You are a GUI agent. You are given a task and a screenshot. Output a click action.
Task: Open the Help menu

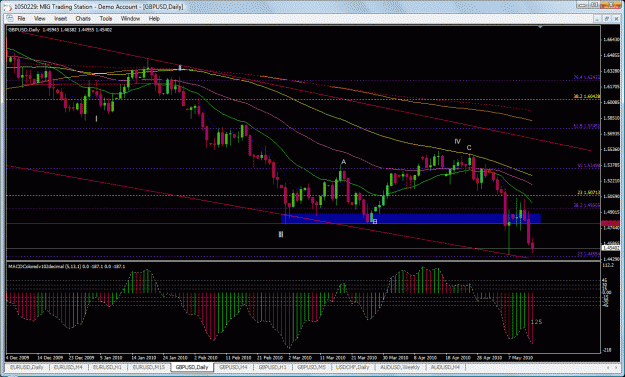154,18
